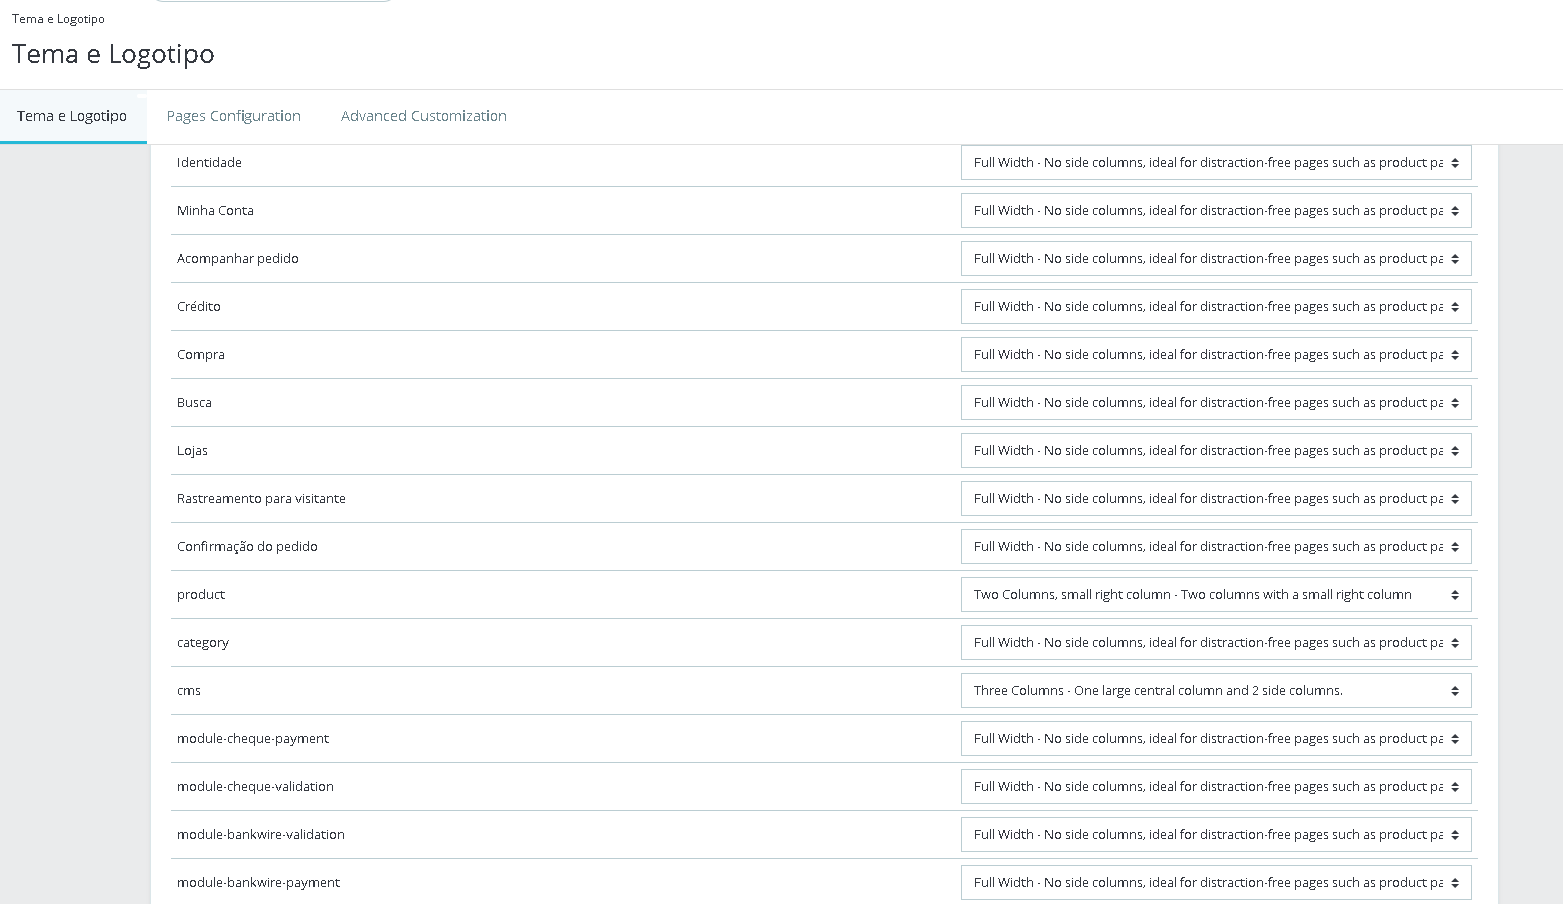Click the category row label
This screenshot has height=904, width=1563.
[203, 643]
